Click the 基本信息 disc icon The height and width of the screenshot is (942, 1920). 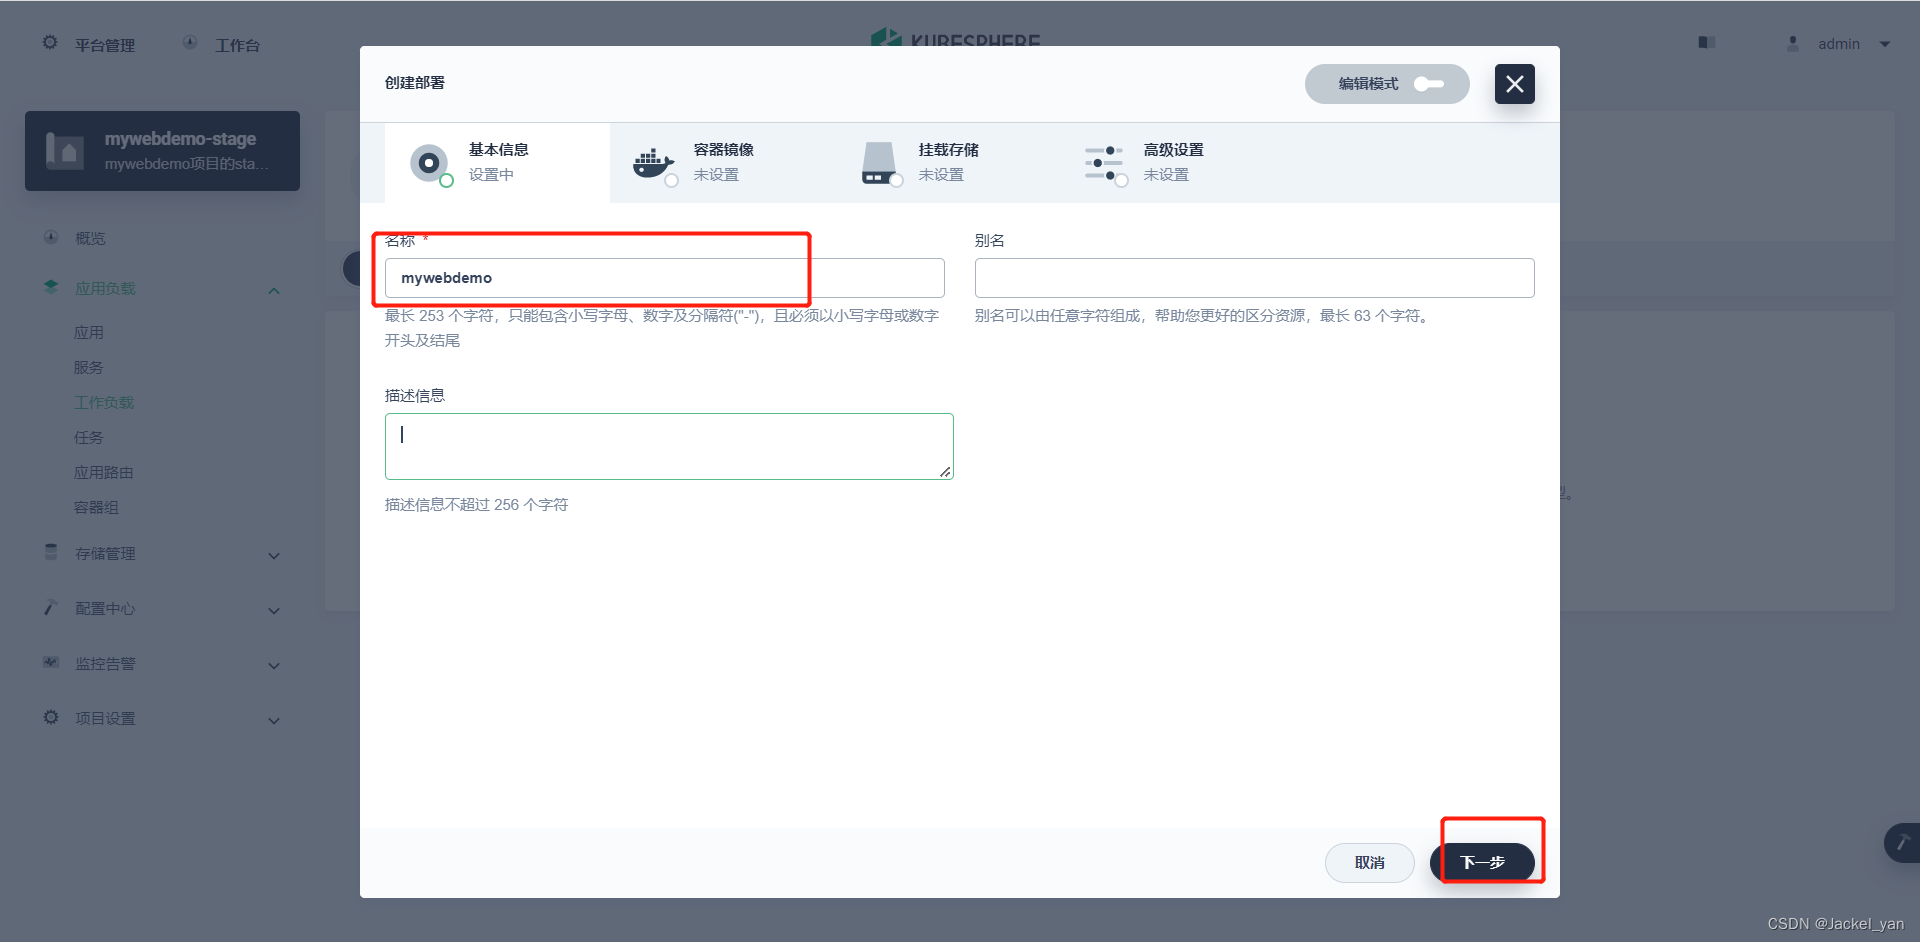429,162
